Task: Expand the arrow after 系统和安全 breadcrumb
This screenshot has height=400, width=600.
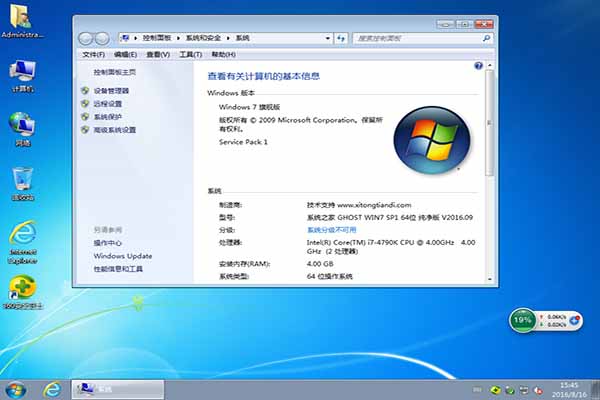Action: 228,38
